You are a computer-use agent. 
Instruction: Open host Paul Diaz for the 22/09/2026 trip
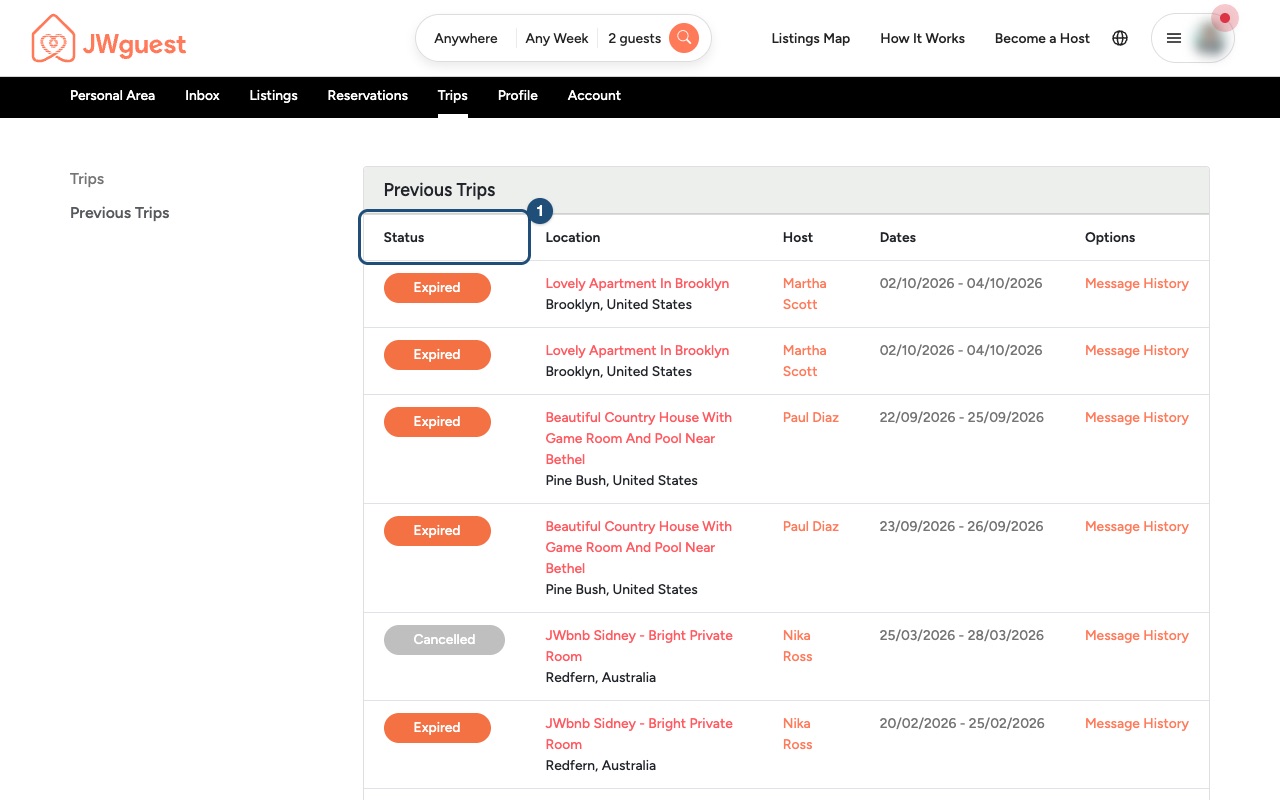(x=811, y=418)
